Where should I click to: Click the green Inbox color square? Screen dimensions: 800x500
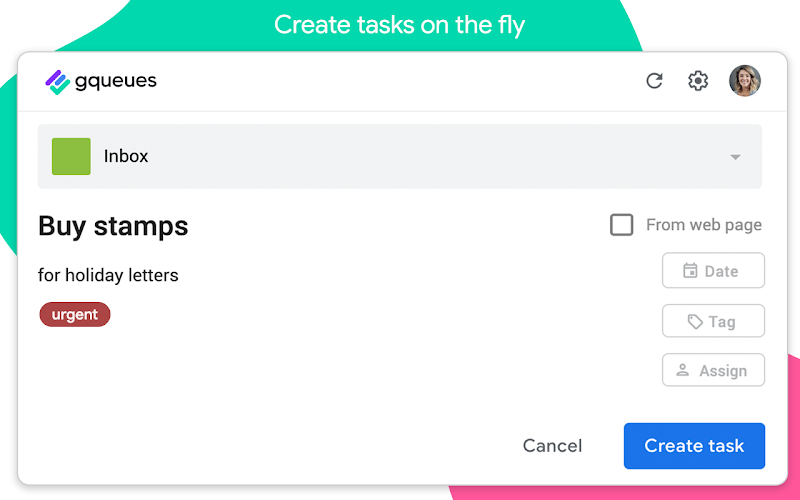tap(71, 156)
